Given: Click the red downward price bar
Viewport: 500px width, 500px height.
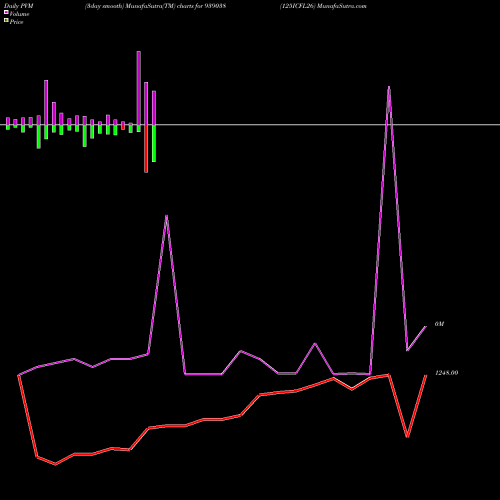Looking at the screenshot, I should click(146, 148).
